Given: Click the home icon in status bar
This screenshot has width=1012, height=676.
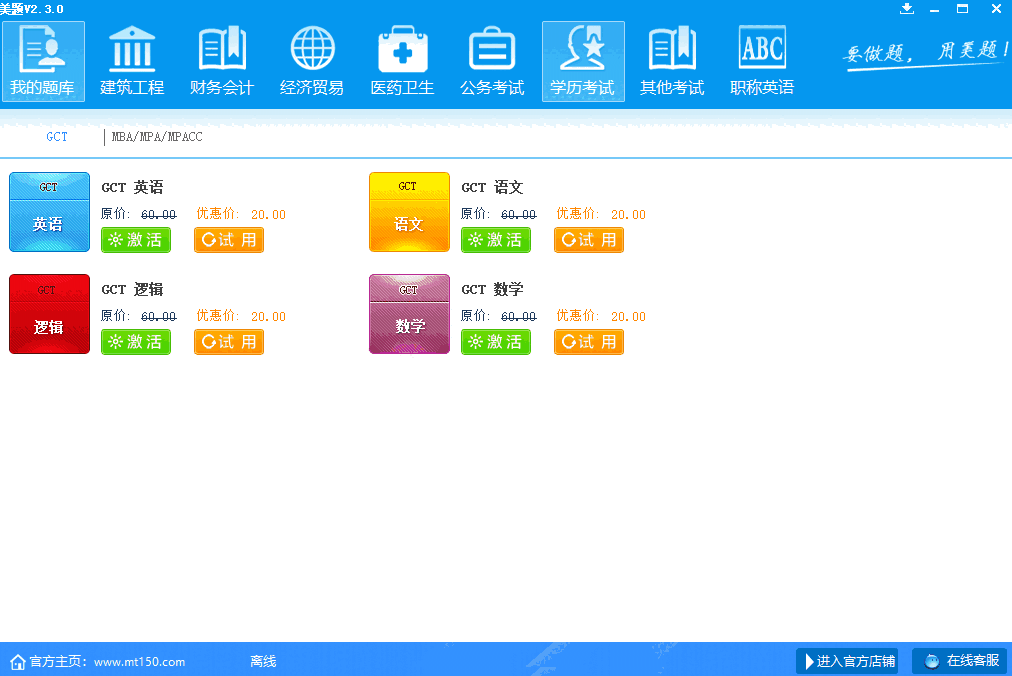Looking at the screenshot, I should tap(18, 662).
